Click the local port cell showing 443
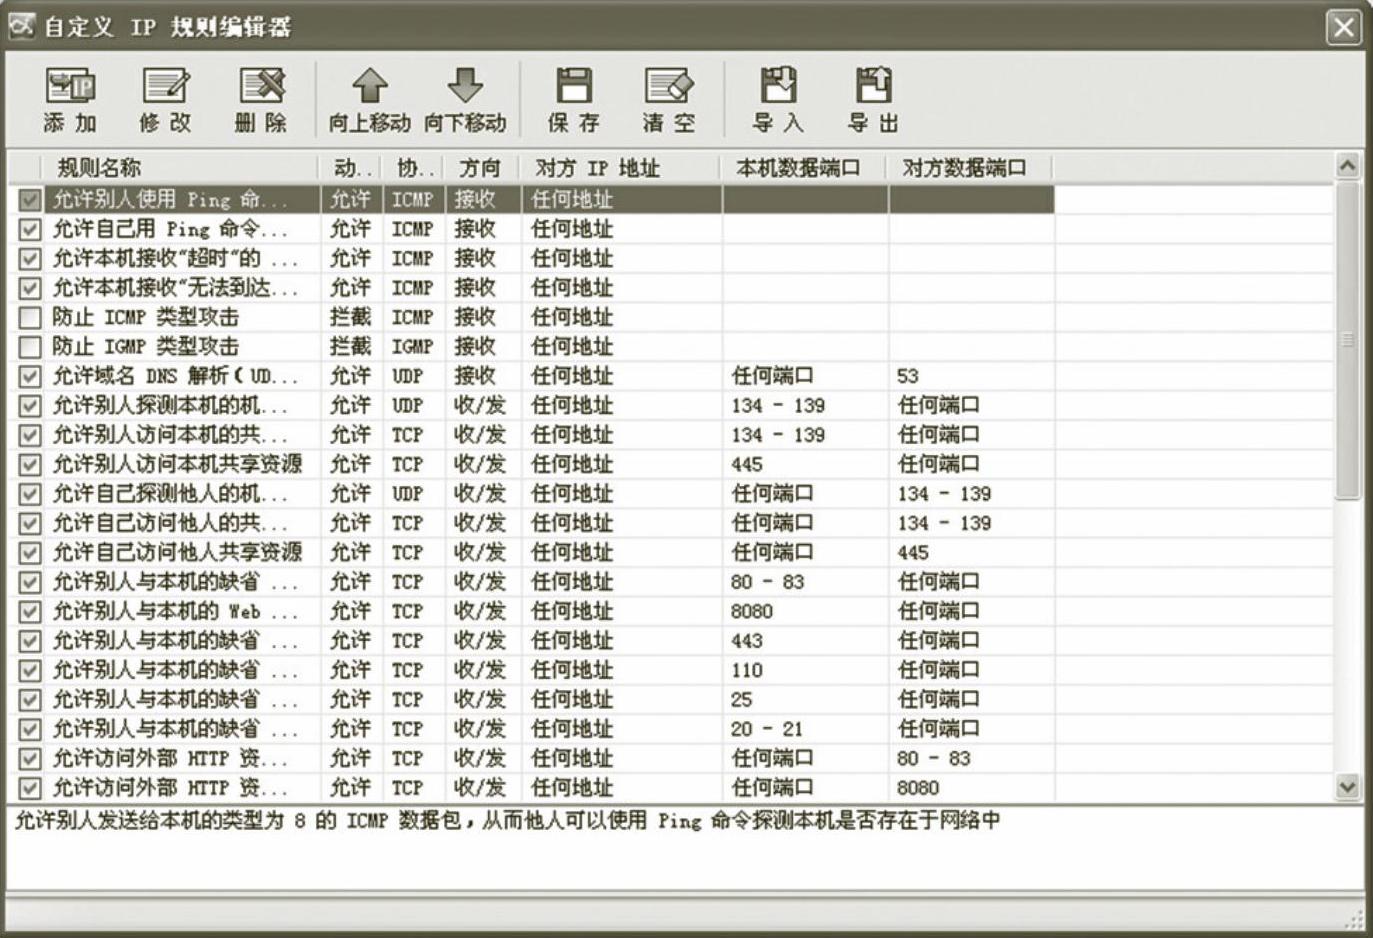Screen dimensions: 1373x938 pyautogui.click(x=746, y=641)
